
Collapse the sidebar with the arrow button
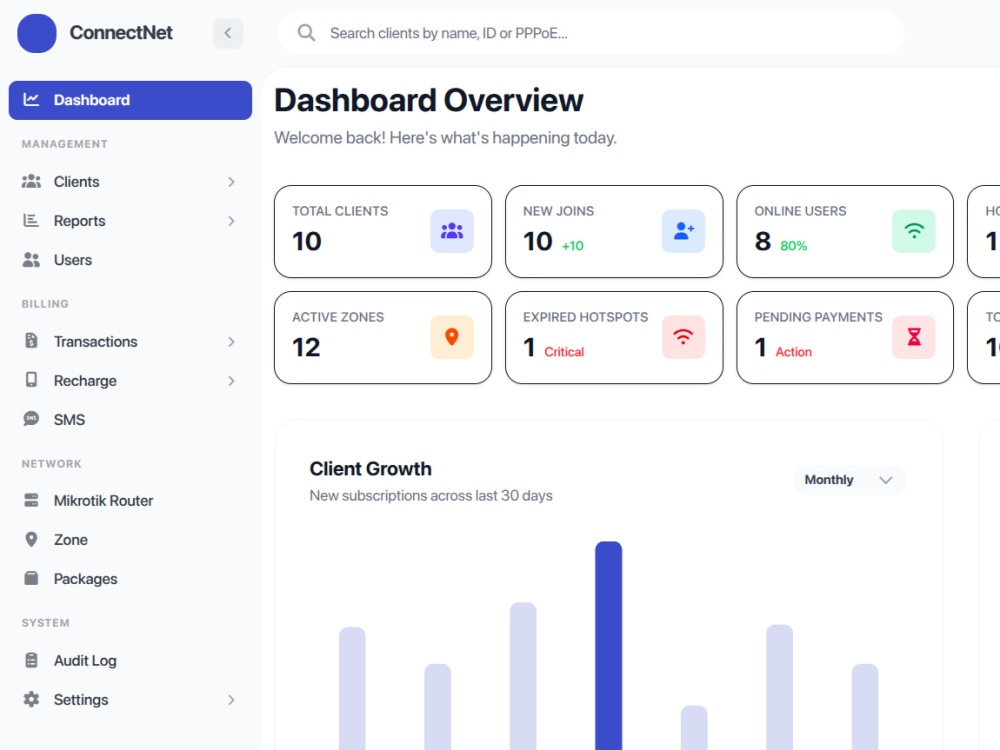click(x=228, y=33)
